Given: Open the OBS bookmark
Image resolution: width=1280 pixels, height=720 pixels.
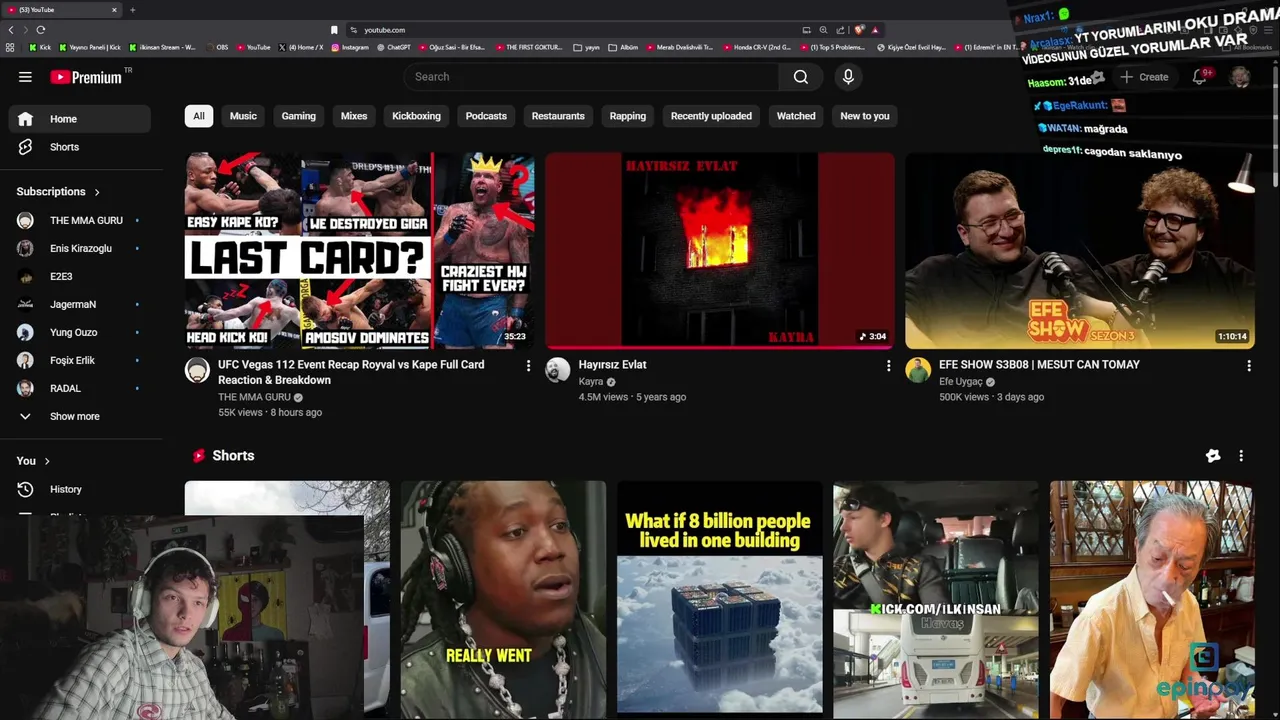Looking at the screenshot, I should pos(216,47).
